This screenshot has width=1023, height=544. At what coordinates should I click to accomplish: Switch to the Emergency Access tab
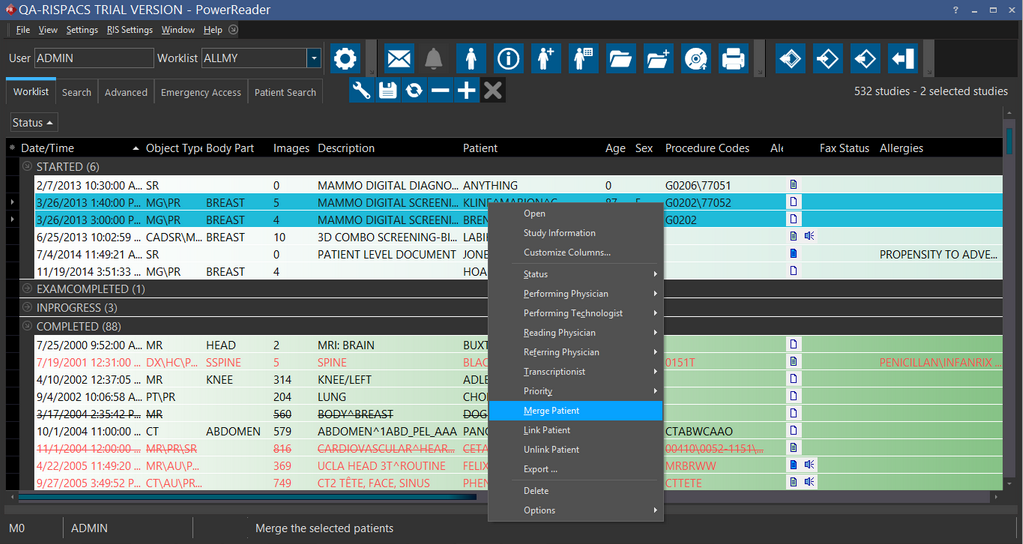coord(201,92)
